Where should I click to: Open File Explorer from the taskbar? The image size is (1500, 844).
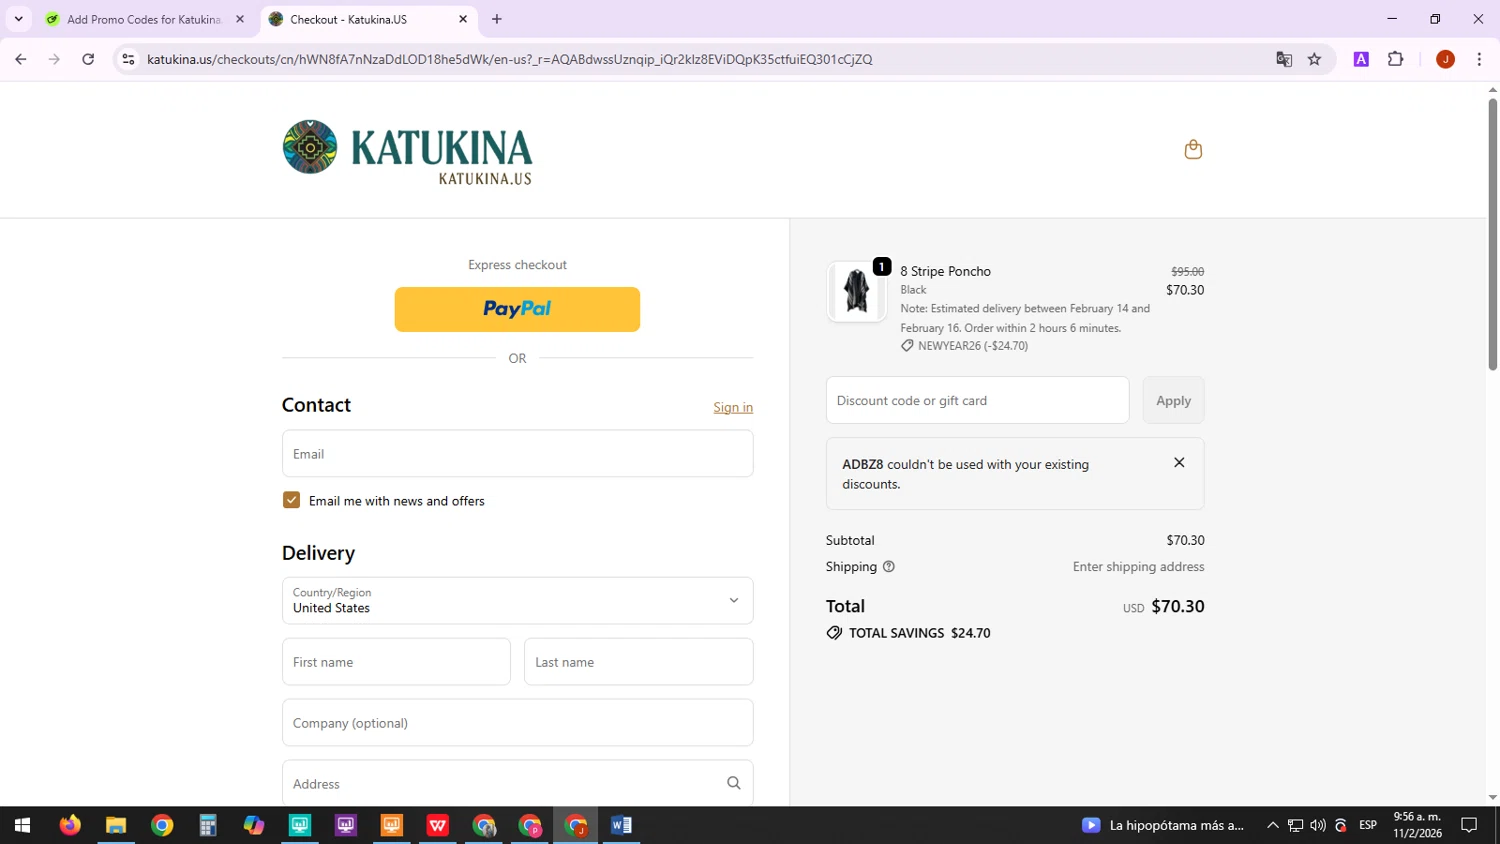pyautogui.click(x=116, y=825)
